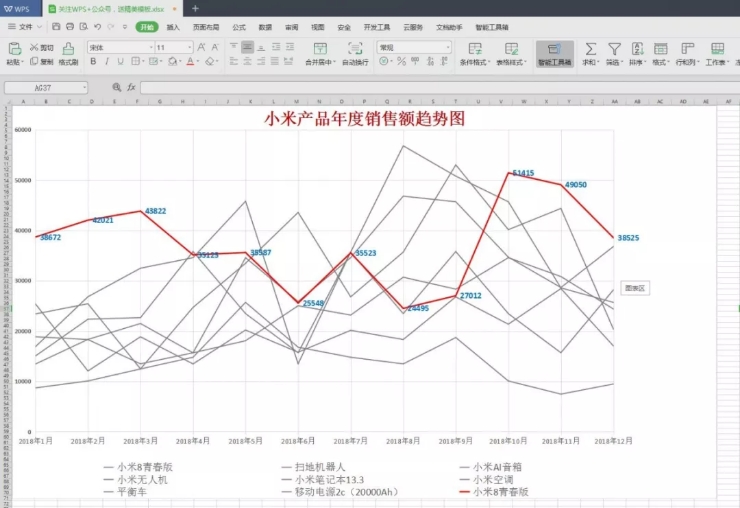Click the zoom magnifier beside the fx icon
This screenshot has width=740, height=508.
tap(117, 87)
